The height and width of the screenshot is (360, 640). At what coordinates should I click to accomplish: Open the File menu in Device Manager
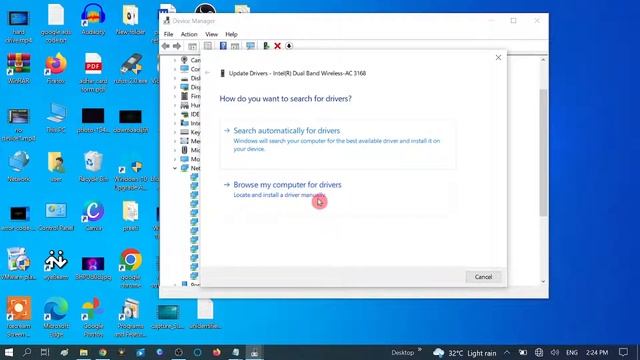click(x=168, y=34)
